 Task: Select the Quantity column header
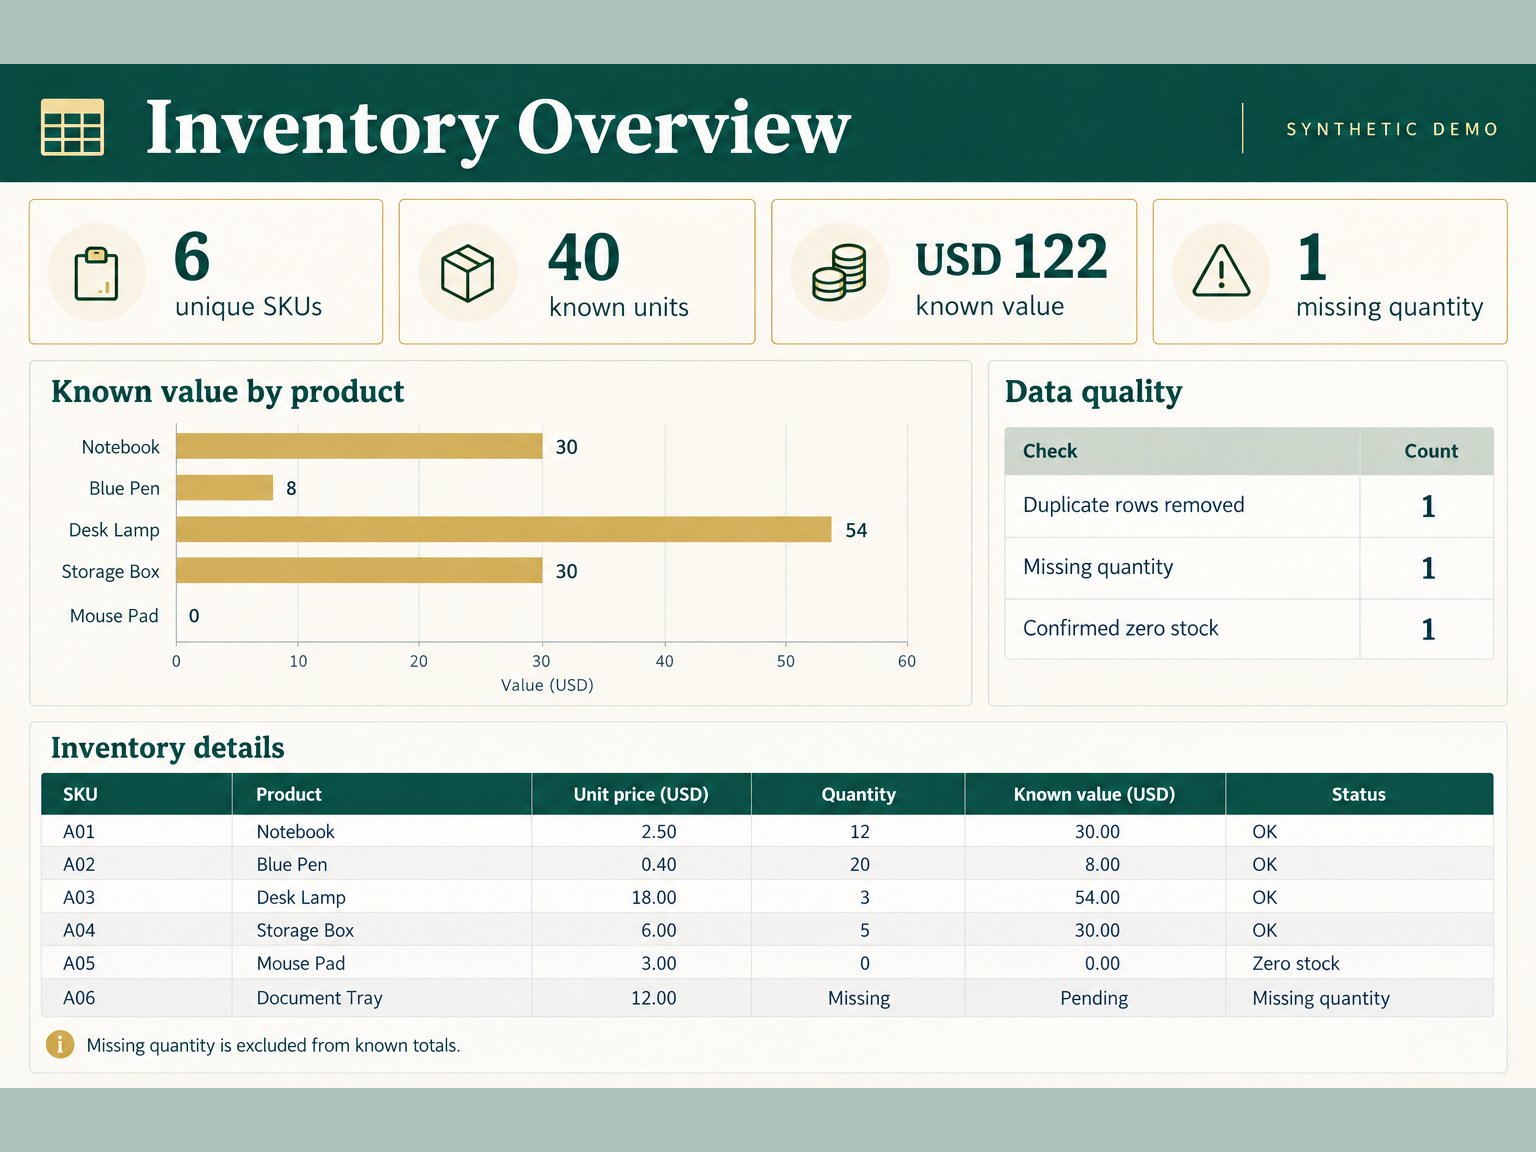pos(858,794)
